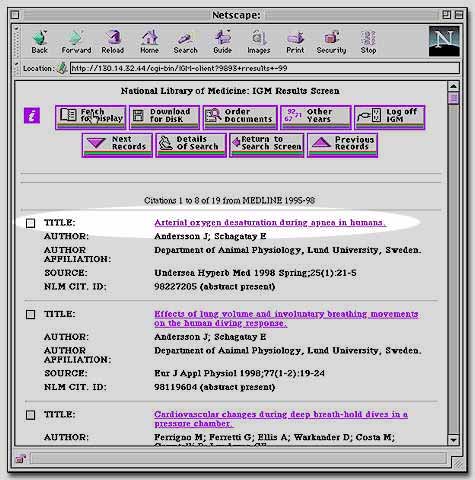475x480 pixels.
Task: Open Effects of lung volume link
Action: coord(286,319)
